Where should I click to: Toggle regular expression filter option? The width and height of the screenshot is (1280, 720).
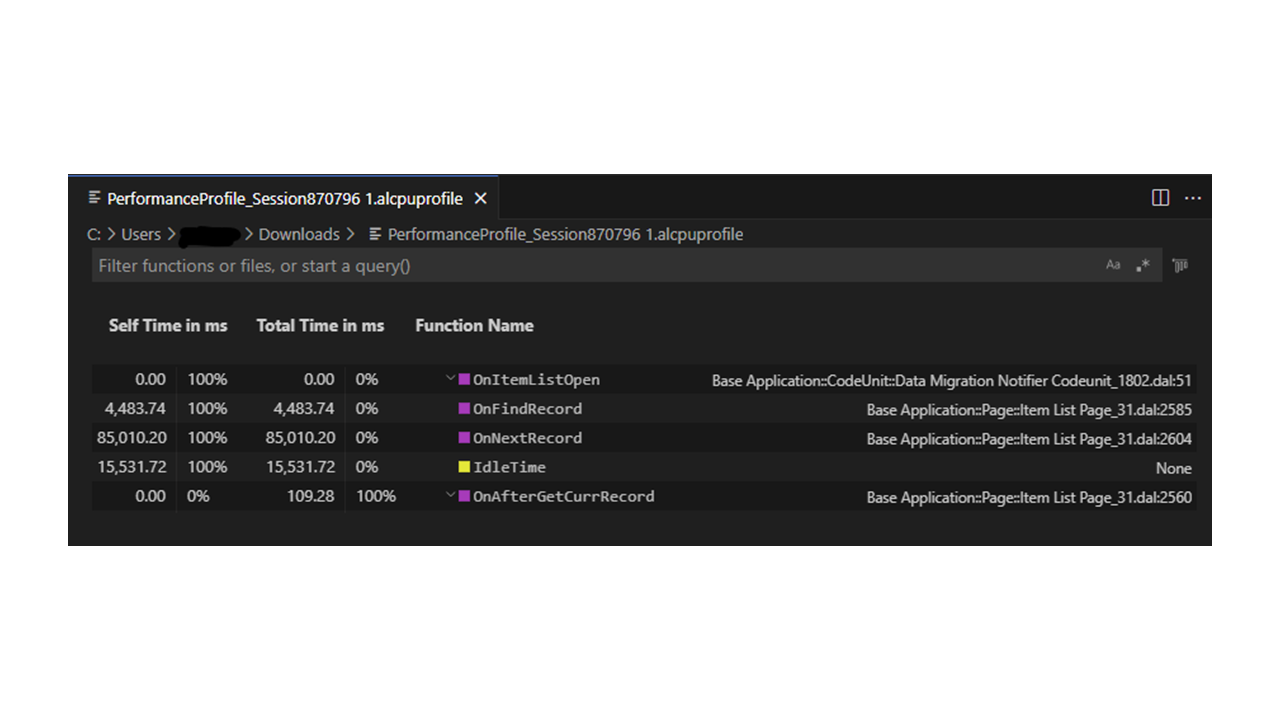1143,266
